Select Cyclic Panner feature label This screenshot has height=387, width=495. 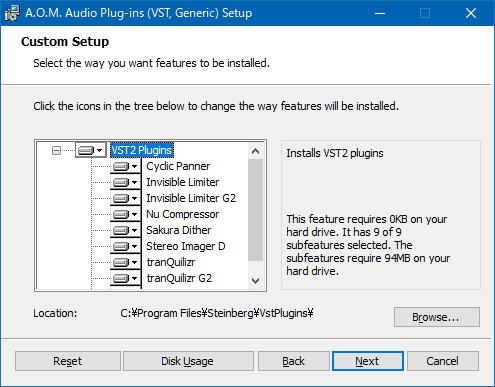(x=178, y=166)
